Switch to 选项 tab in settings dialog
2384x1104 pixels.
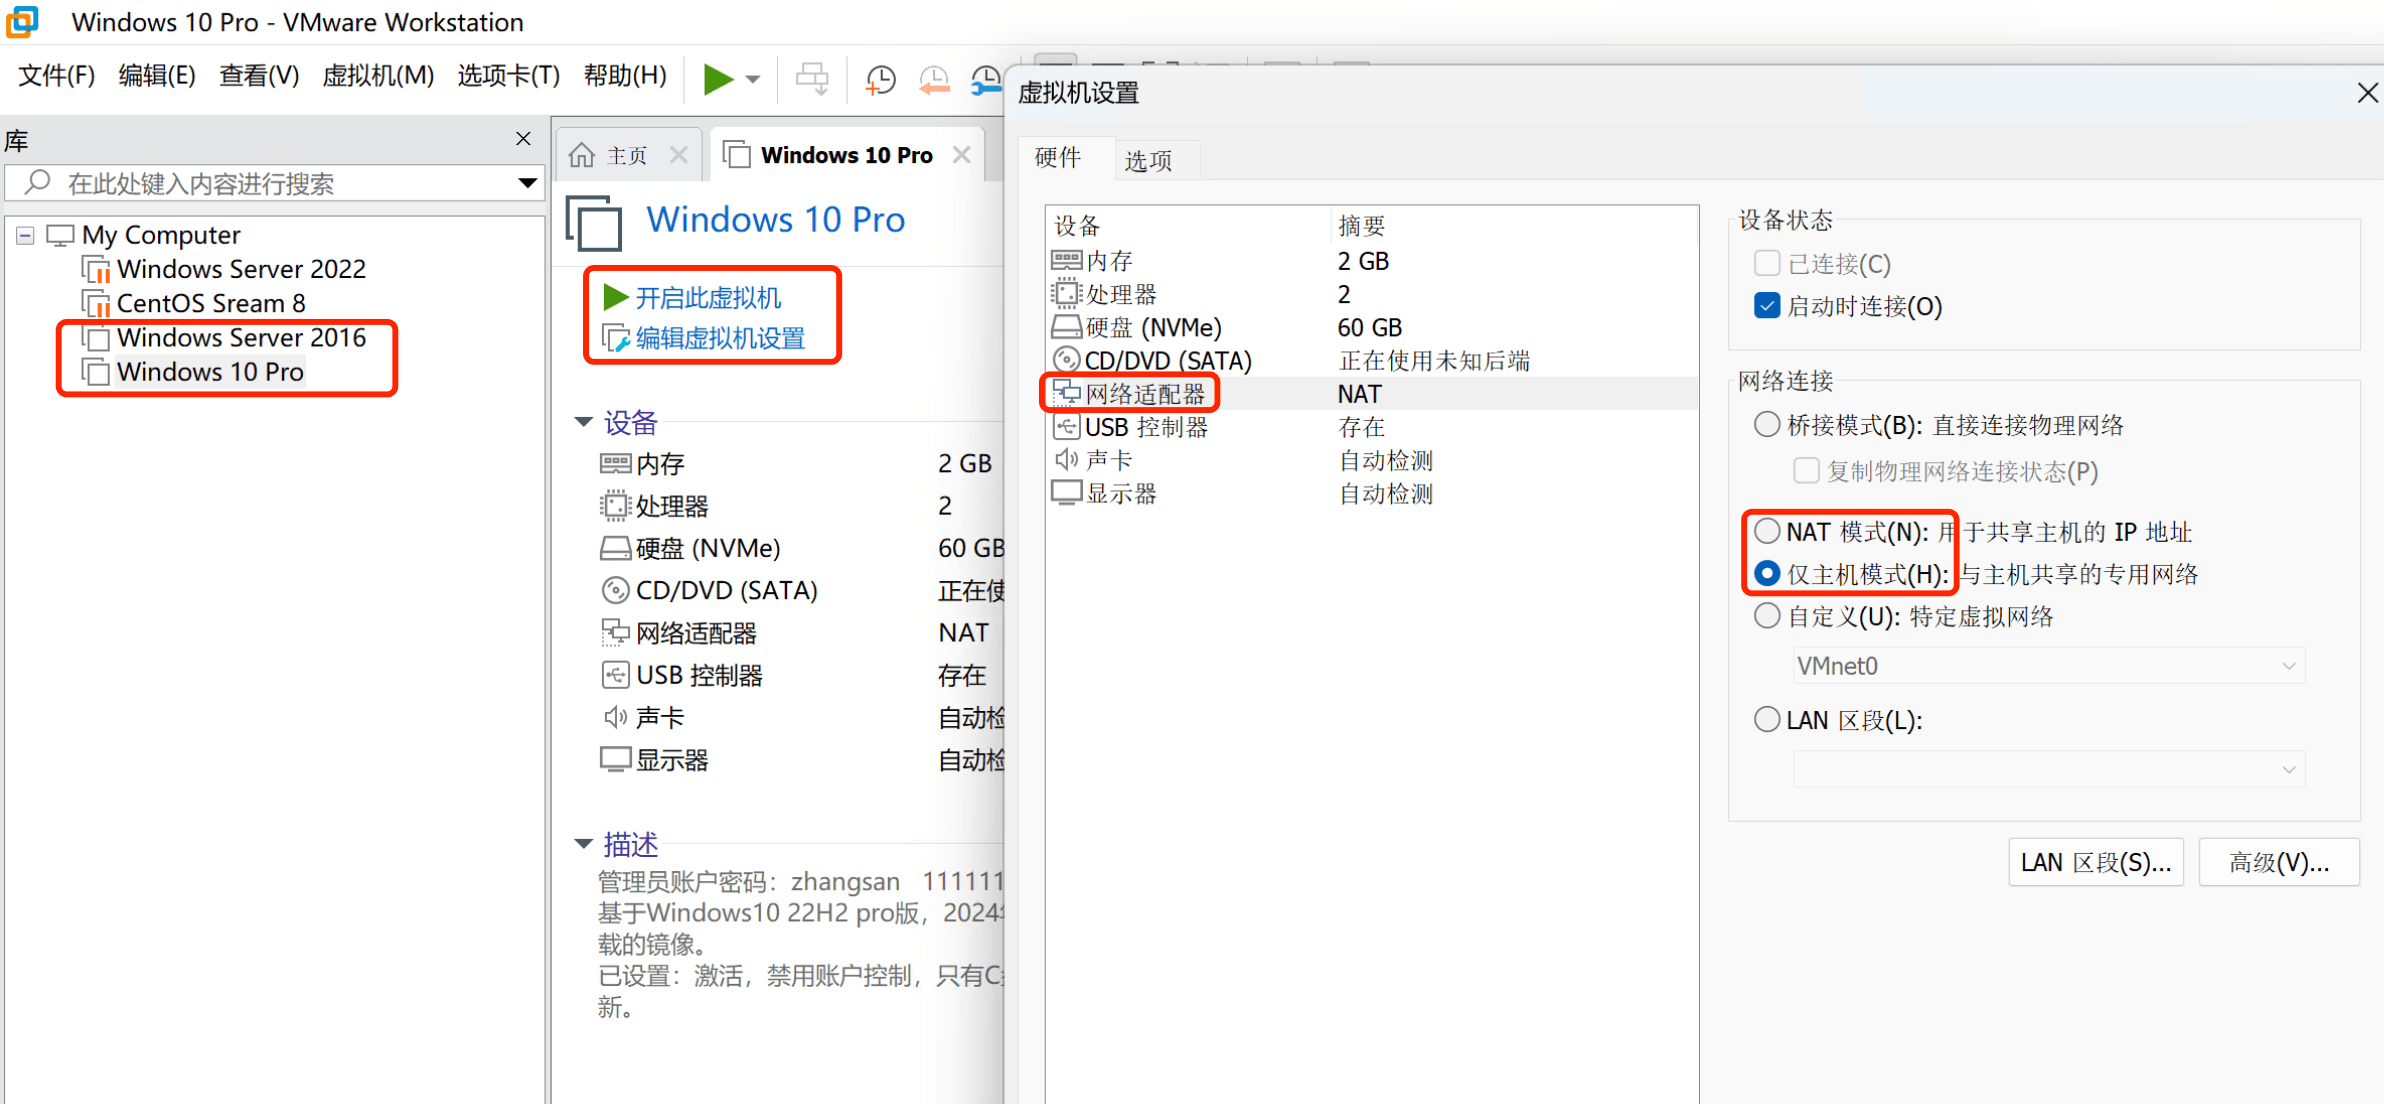coord(1148,160)
